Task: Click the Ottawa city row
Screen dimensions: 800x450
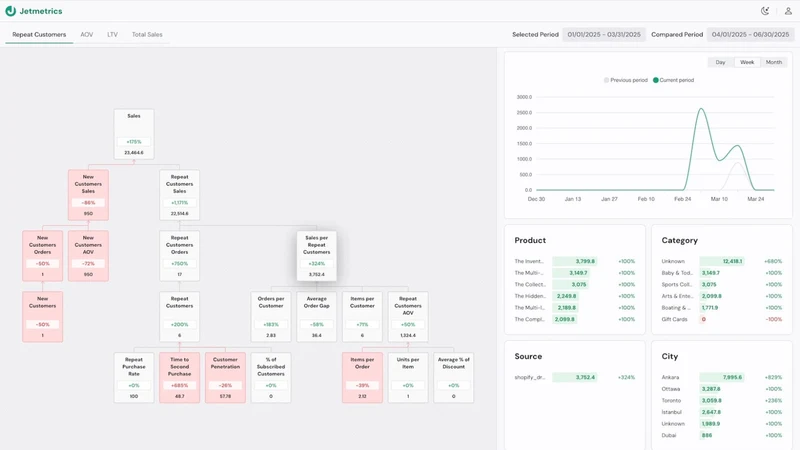Action: [721, 389]
